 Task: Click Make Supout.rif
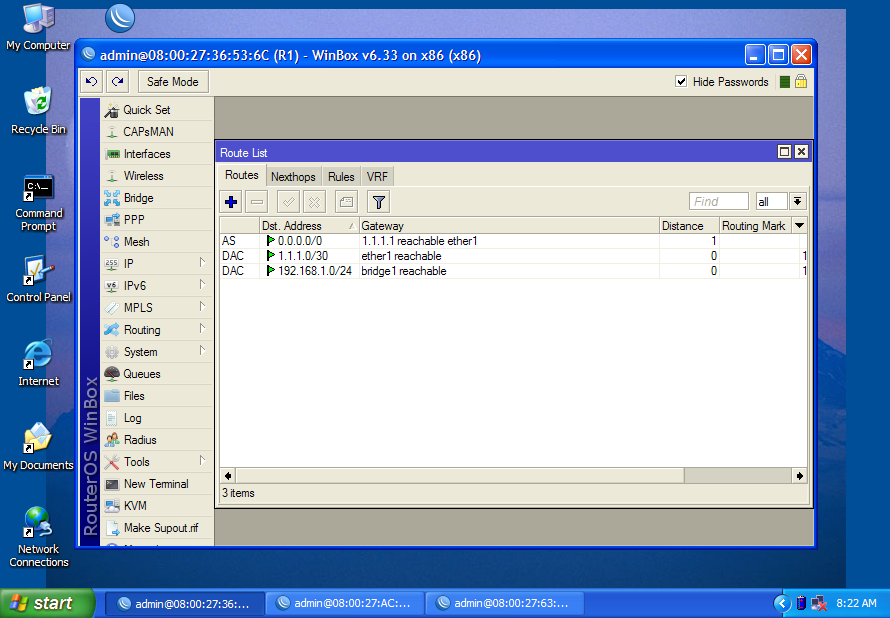click(157, 528)
